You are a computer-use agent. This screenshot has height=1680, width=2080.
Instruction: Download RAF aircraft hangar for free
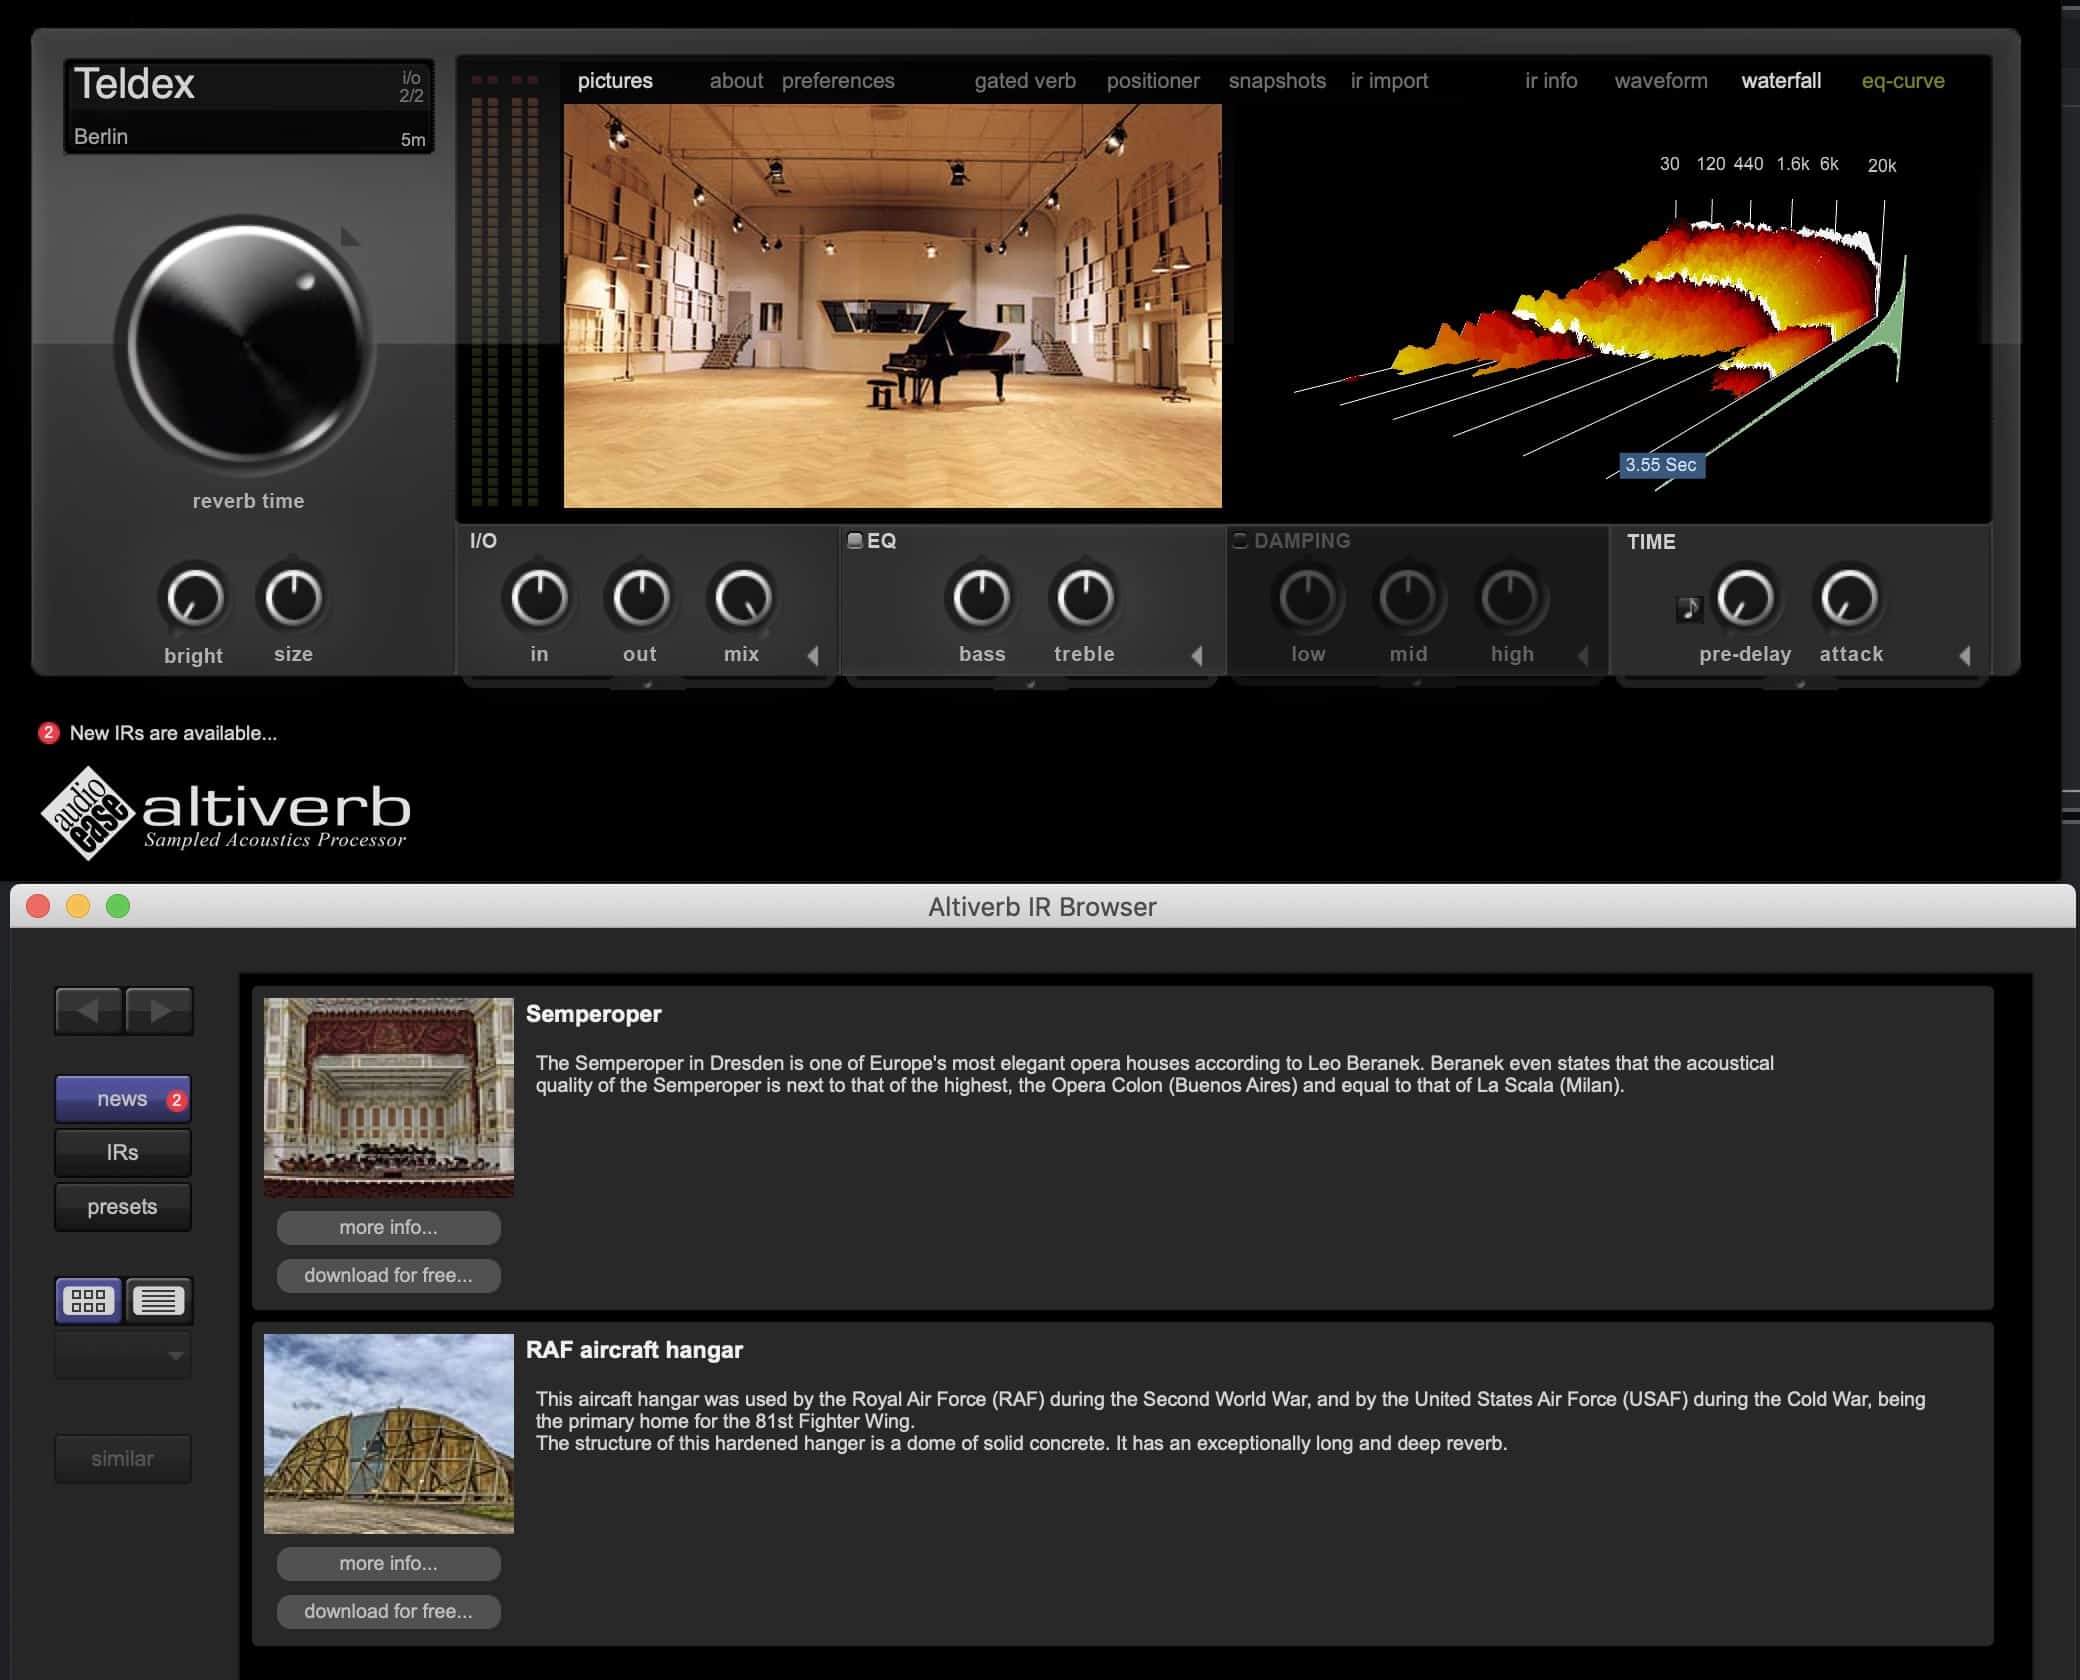tap(389, 1611)
